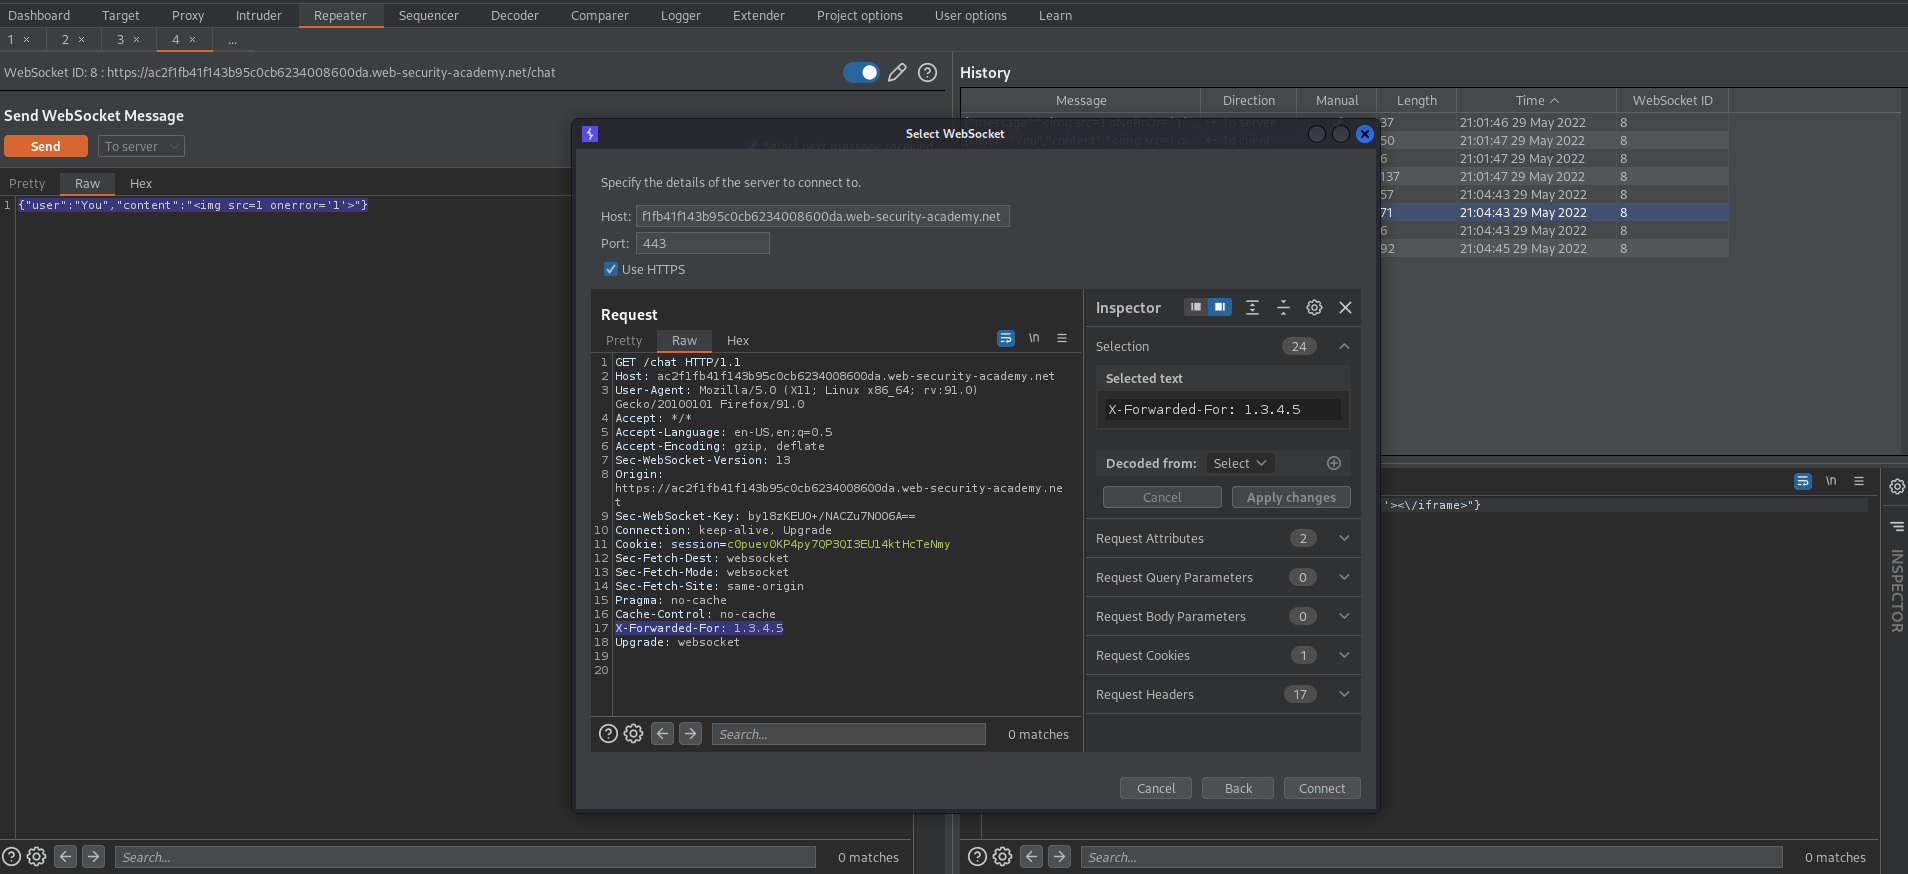Switch to the Decoder tab
Viewport: 1908px width, 874px height.
coord(515,15)
